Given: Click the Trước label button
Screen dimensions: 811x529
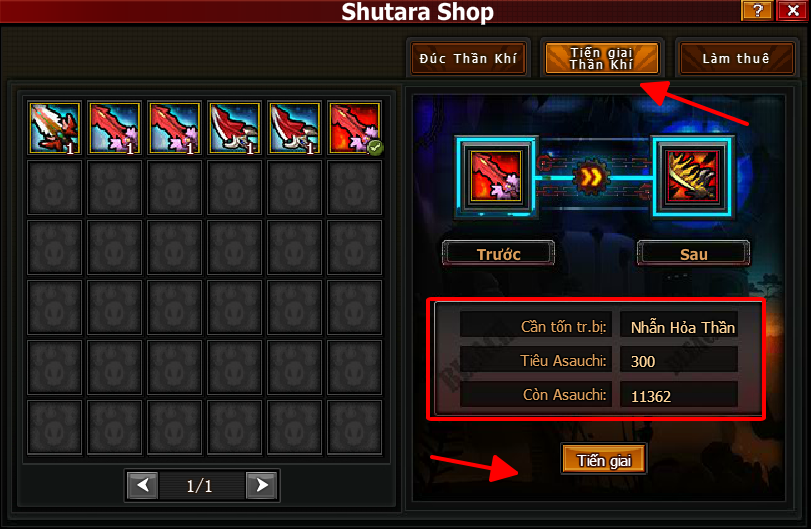Looking at the screenshot, I should tap(499, 253).
